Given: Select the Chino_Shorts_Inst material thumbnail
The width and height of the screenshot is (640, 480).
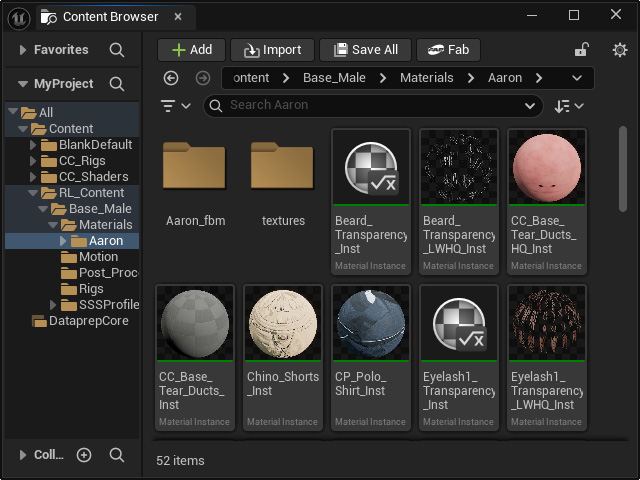Looking at the screenshot, I should tap(283, 323).
